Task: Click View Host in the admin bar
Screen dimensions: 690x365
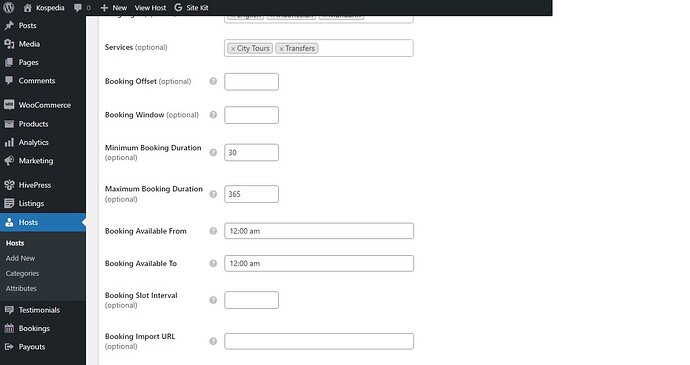Action: (x=150, y=8)
